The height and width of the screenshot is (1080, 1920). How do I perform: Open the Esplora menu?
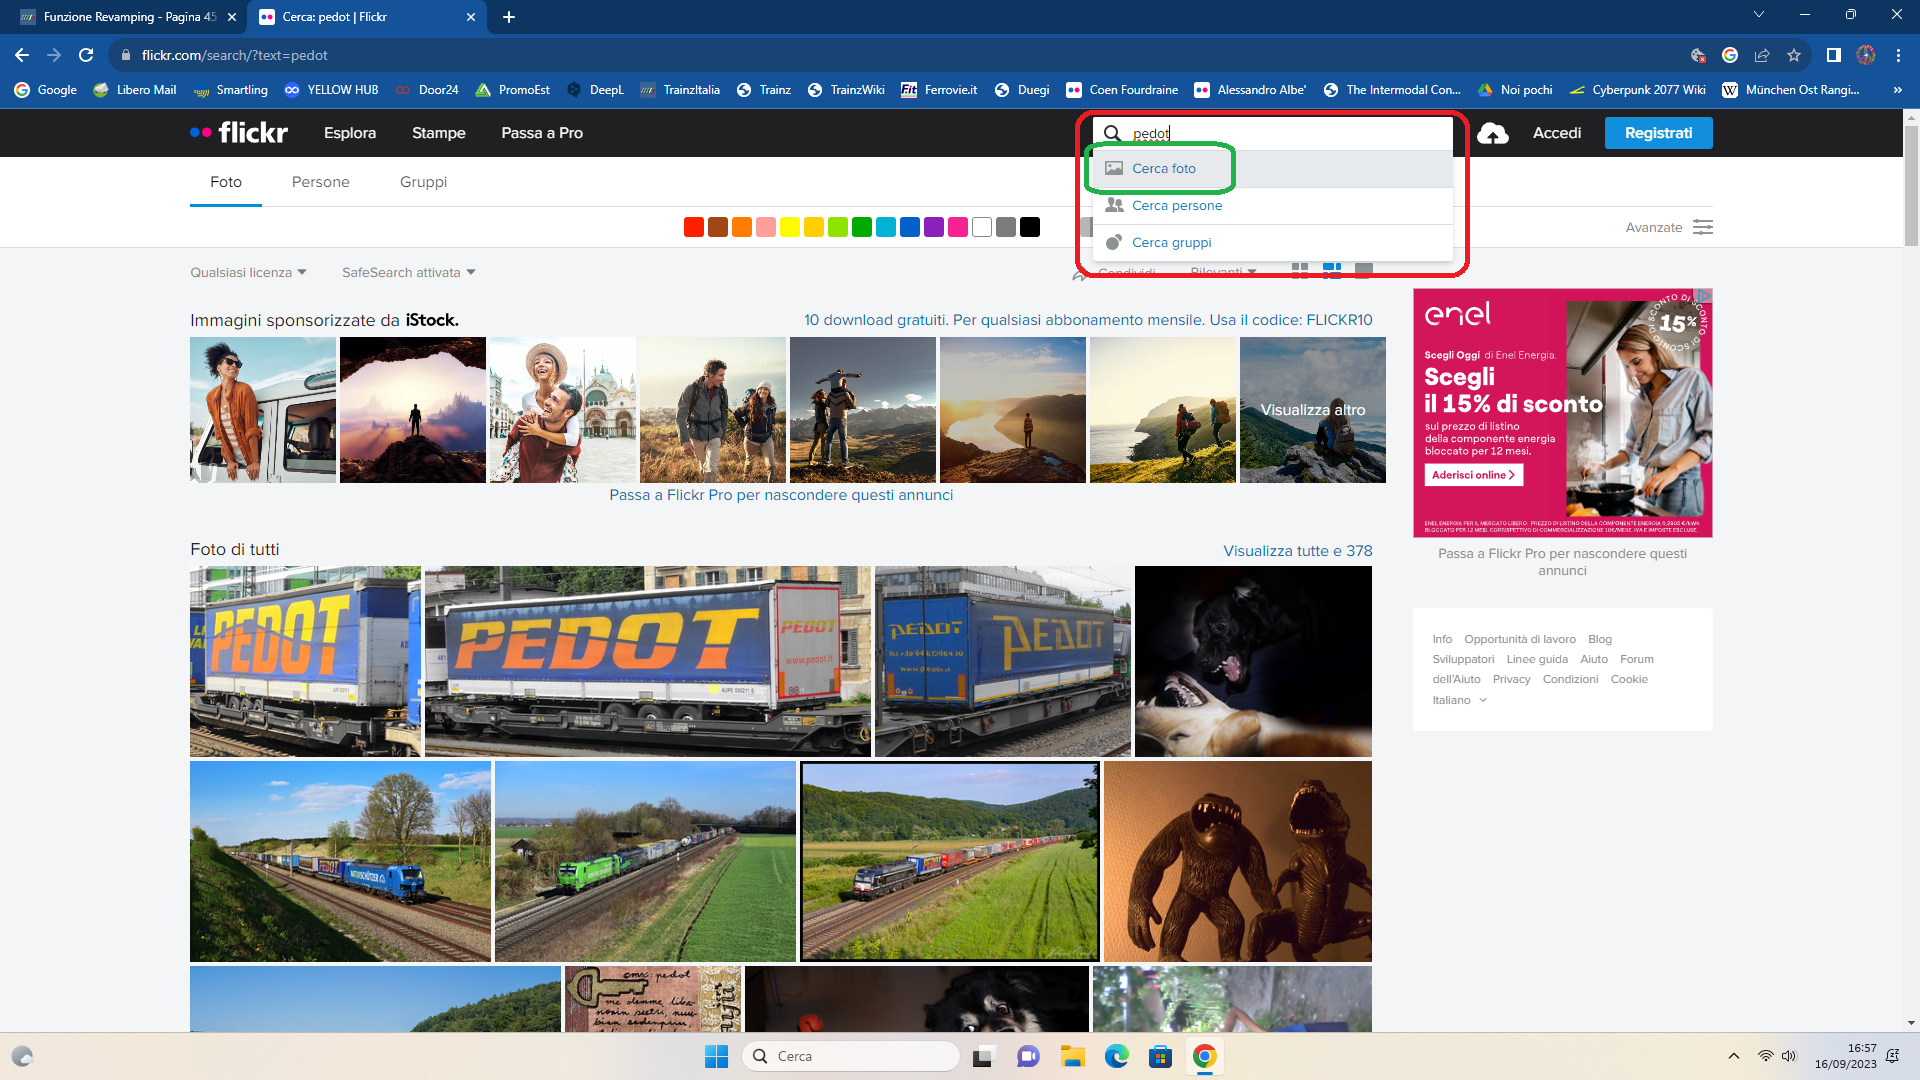[350, 133]
